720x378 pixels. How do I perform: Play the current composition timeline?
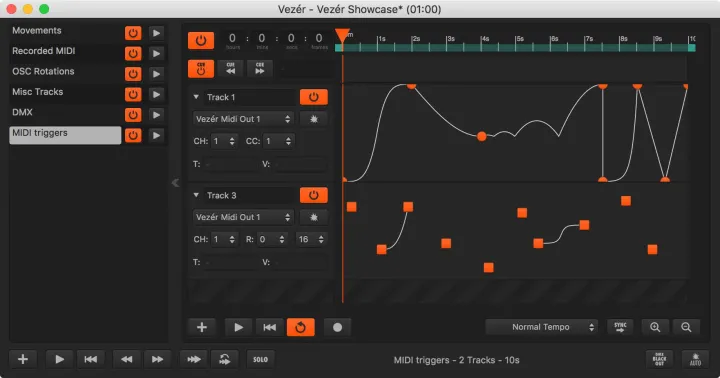click(238, 327)
